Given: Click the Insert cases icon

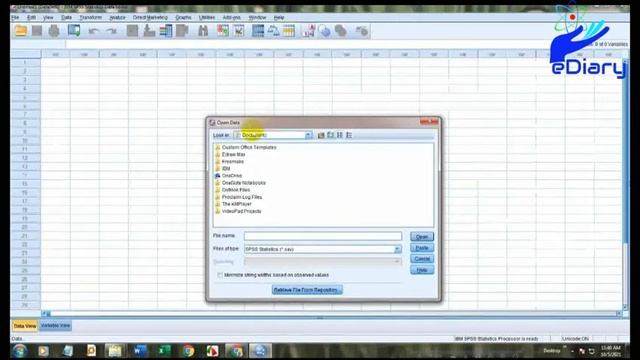Looking at the screenshot, I should (x=222, y=31).
